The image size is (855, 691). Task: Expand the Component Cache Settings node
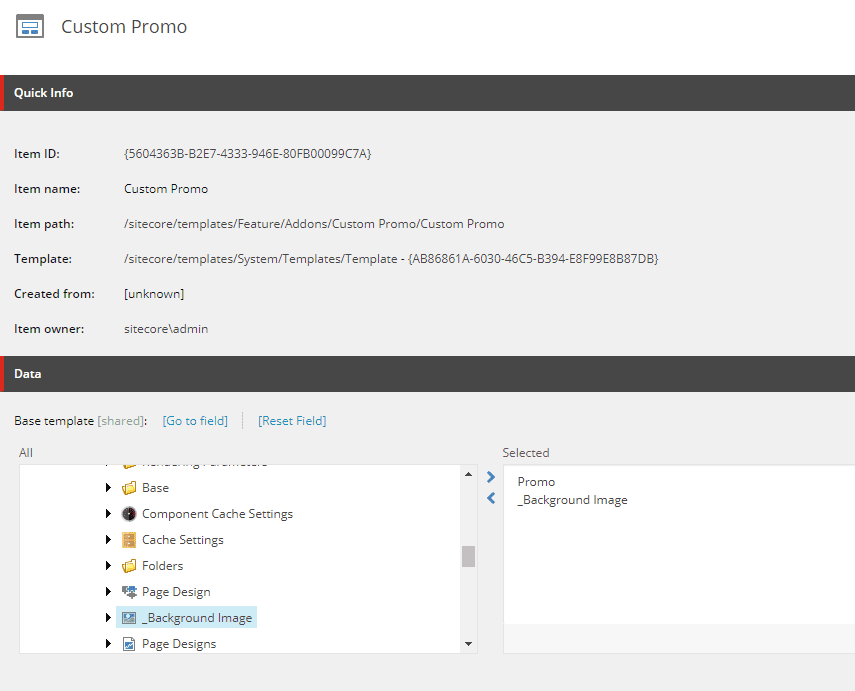pyautogui.click(x=108, y=514)
